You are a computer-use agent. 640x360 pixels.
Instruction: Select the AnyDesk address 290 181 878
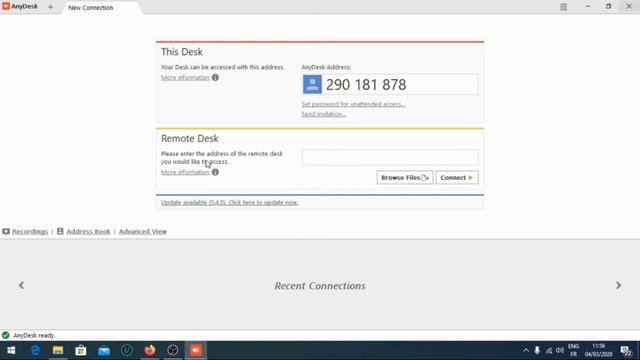(366, 85)
